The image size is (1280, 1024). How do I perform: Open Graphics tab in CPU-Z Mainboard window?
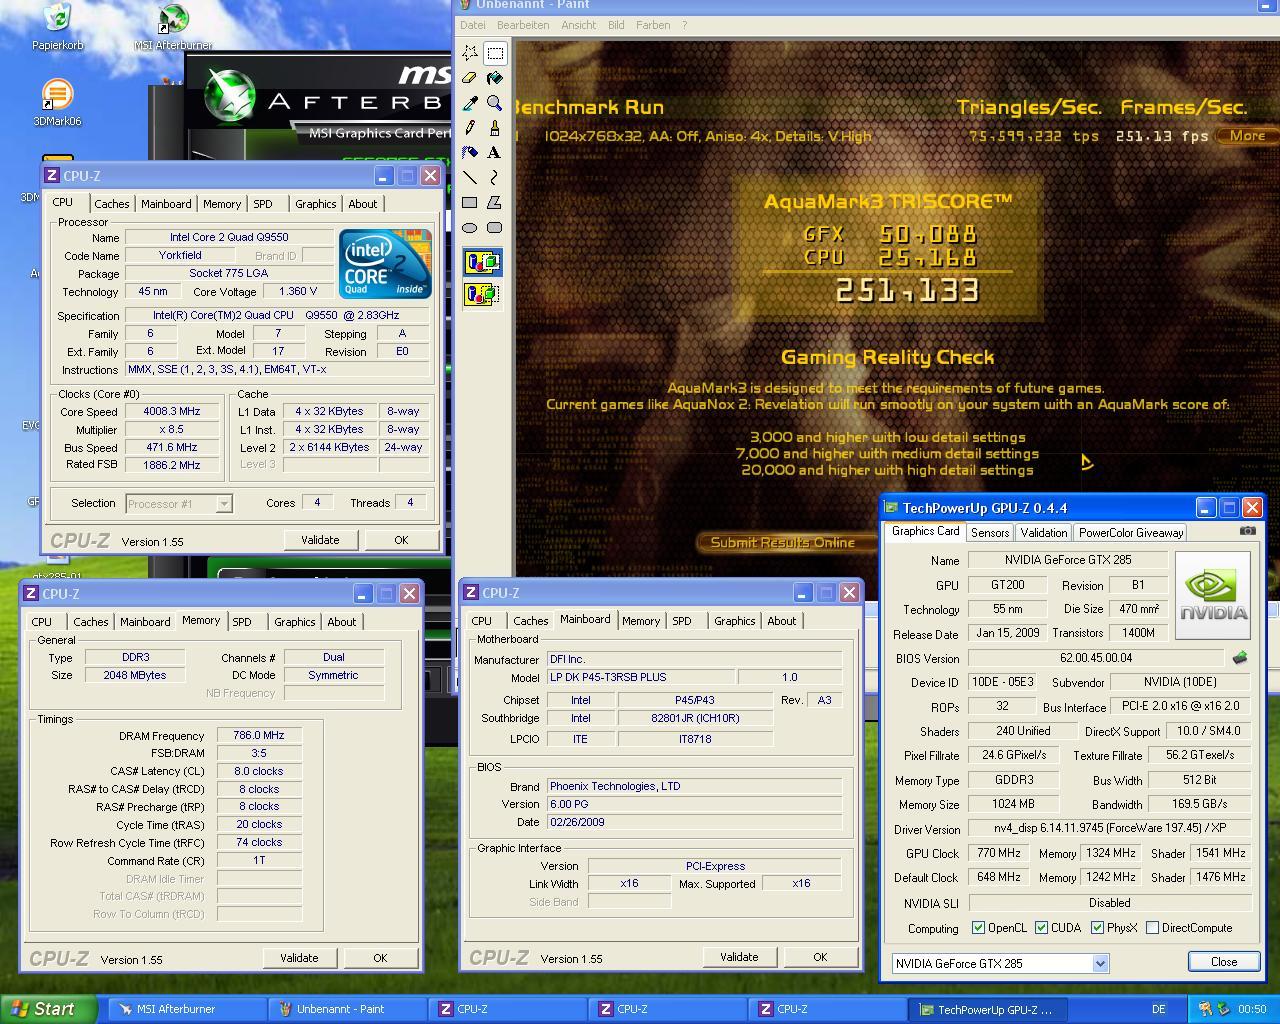(x=735, y=621)
